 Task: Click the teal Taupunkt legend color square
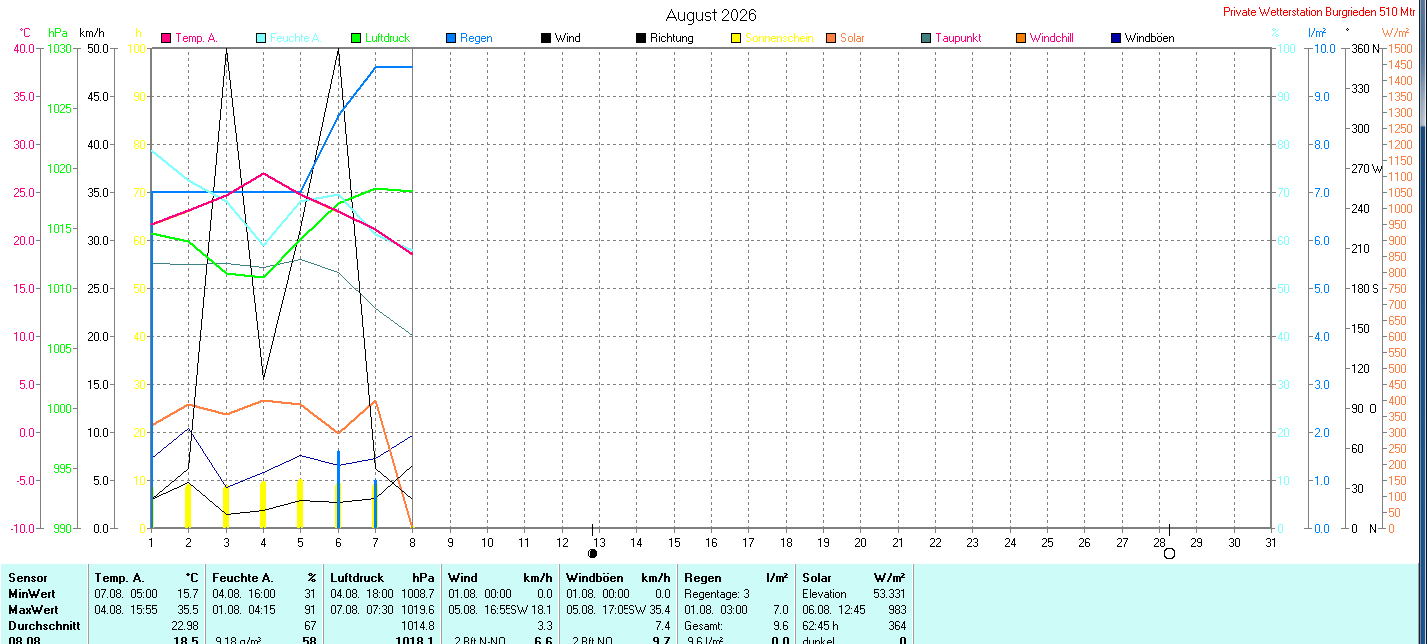(x=926, y=38)
